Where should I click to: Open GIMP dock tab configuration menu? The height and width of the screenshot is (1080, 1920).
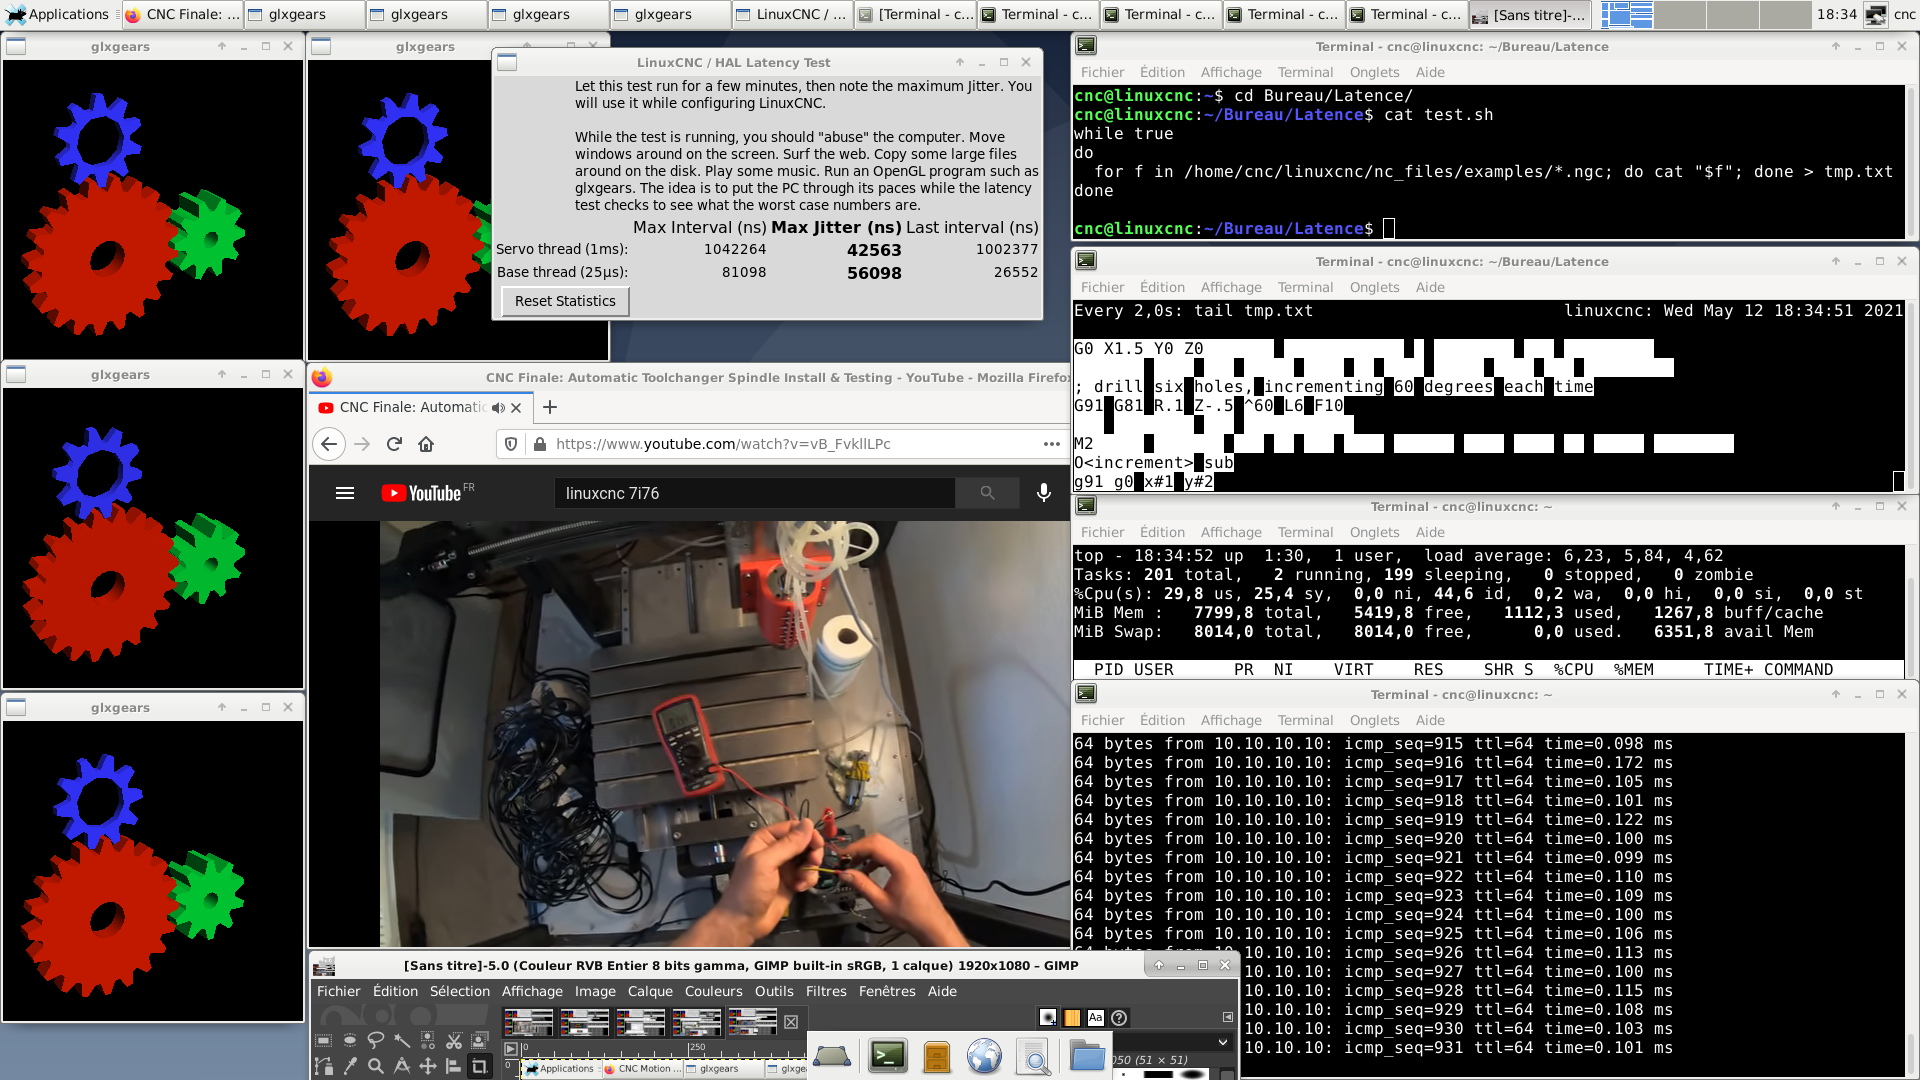pos(1228,1017)
